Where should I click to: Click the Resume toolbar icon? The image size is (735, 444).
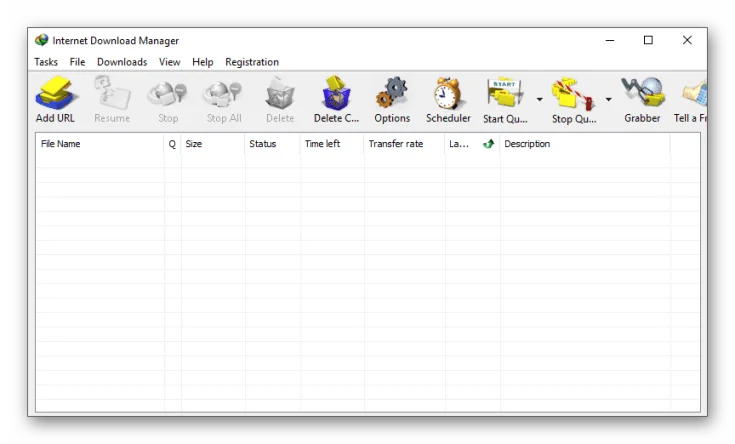pos(112,93)
